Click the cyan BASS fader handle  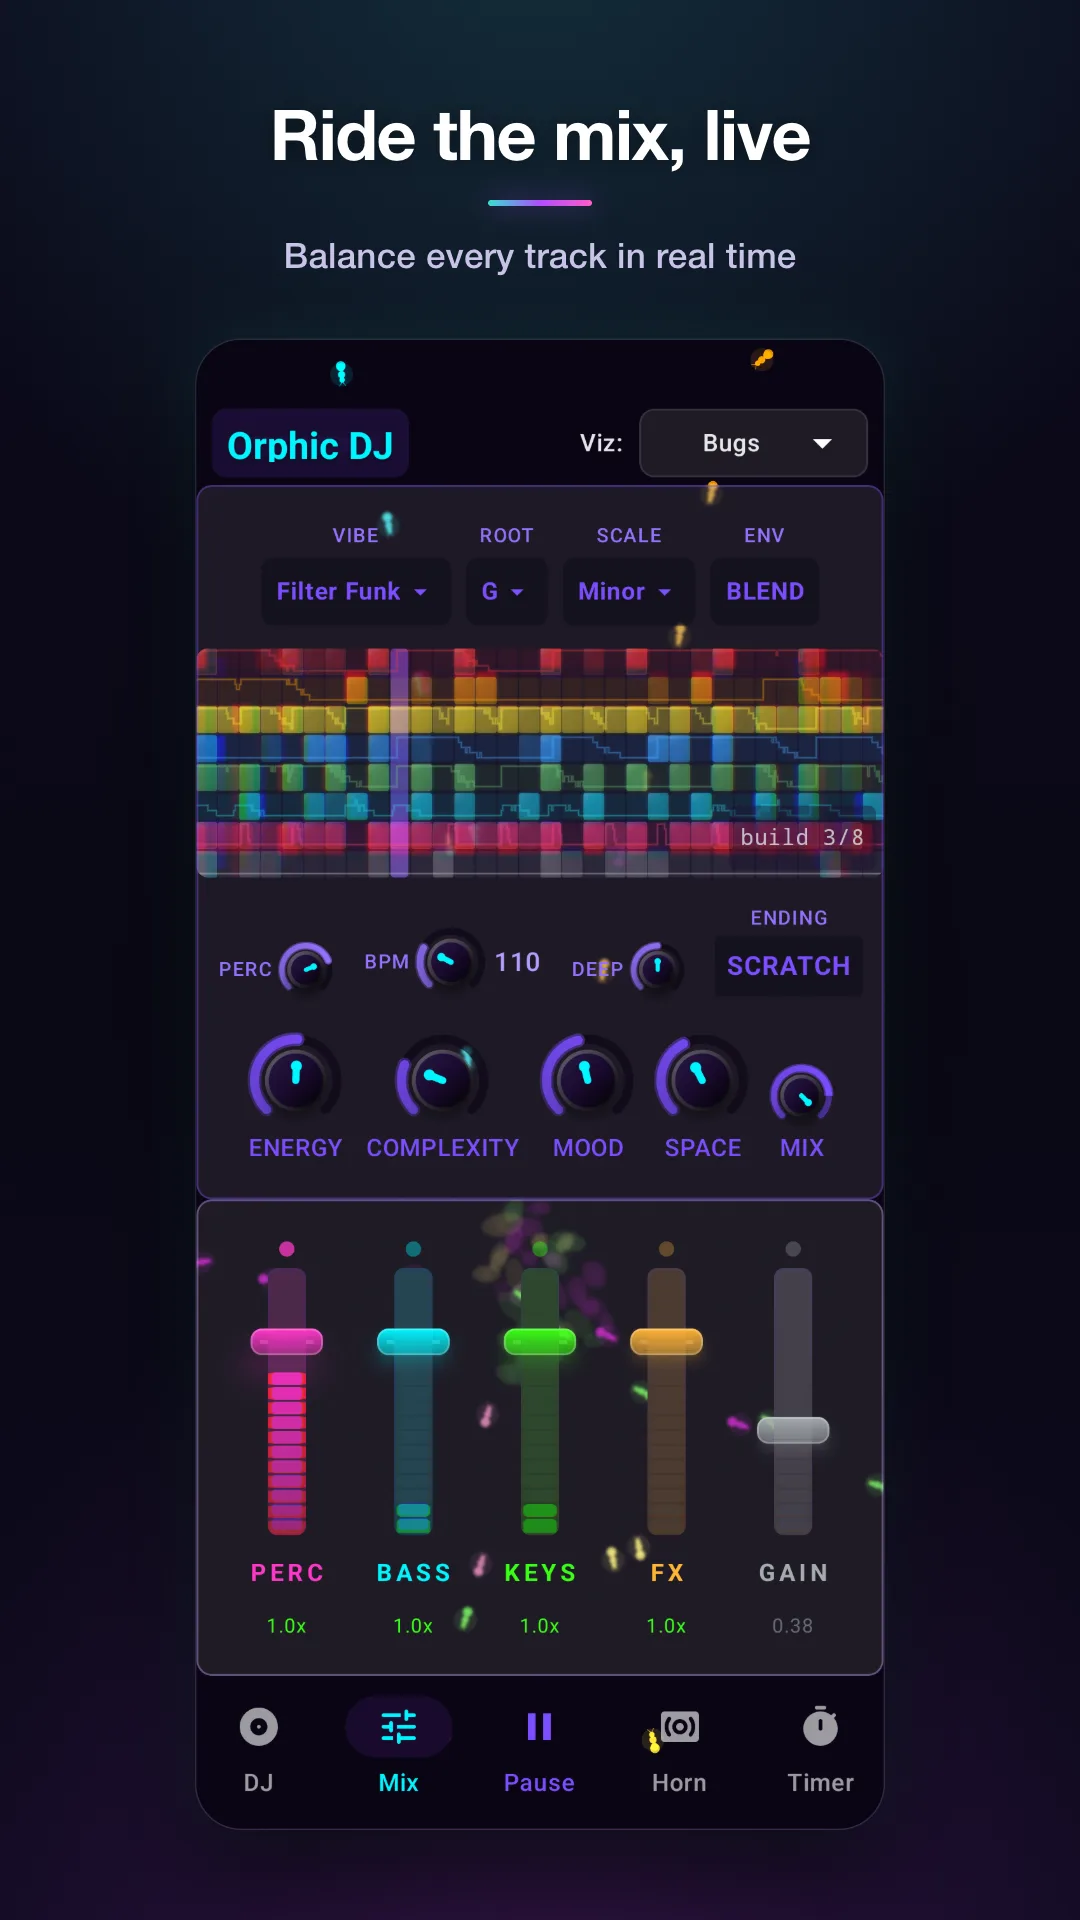[x=413, y=1341]
